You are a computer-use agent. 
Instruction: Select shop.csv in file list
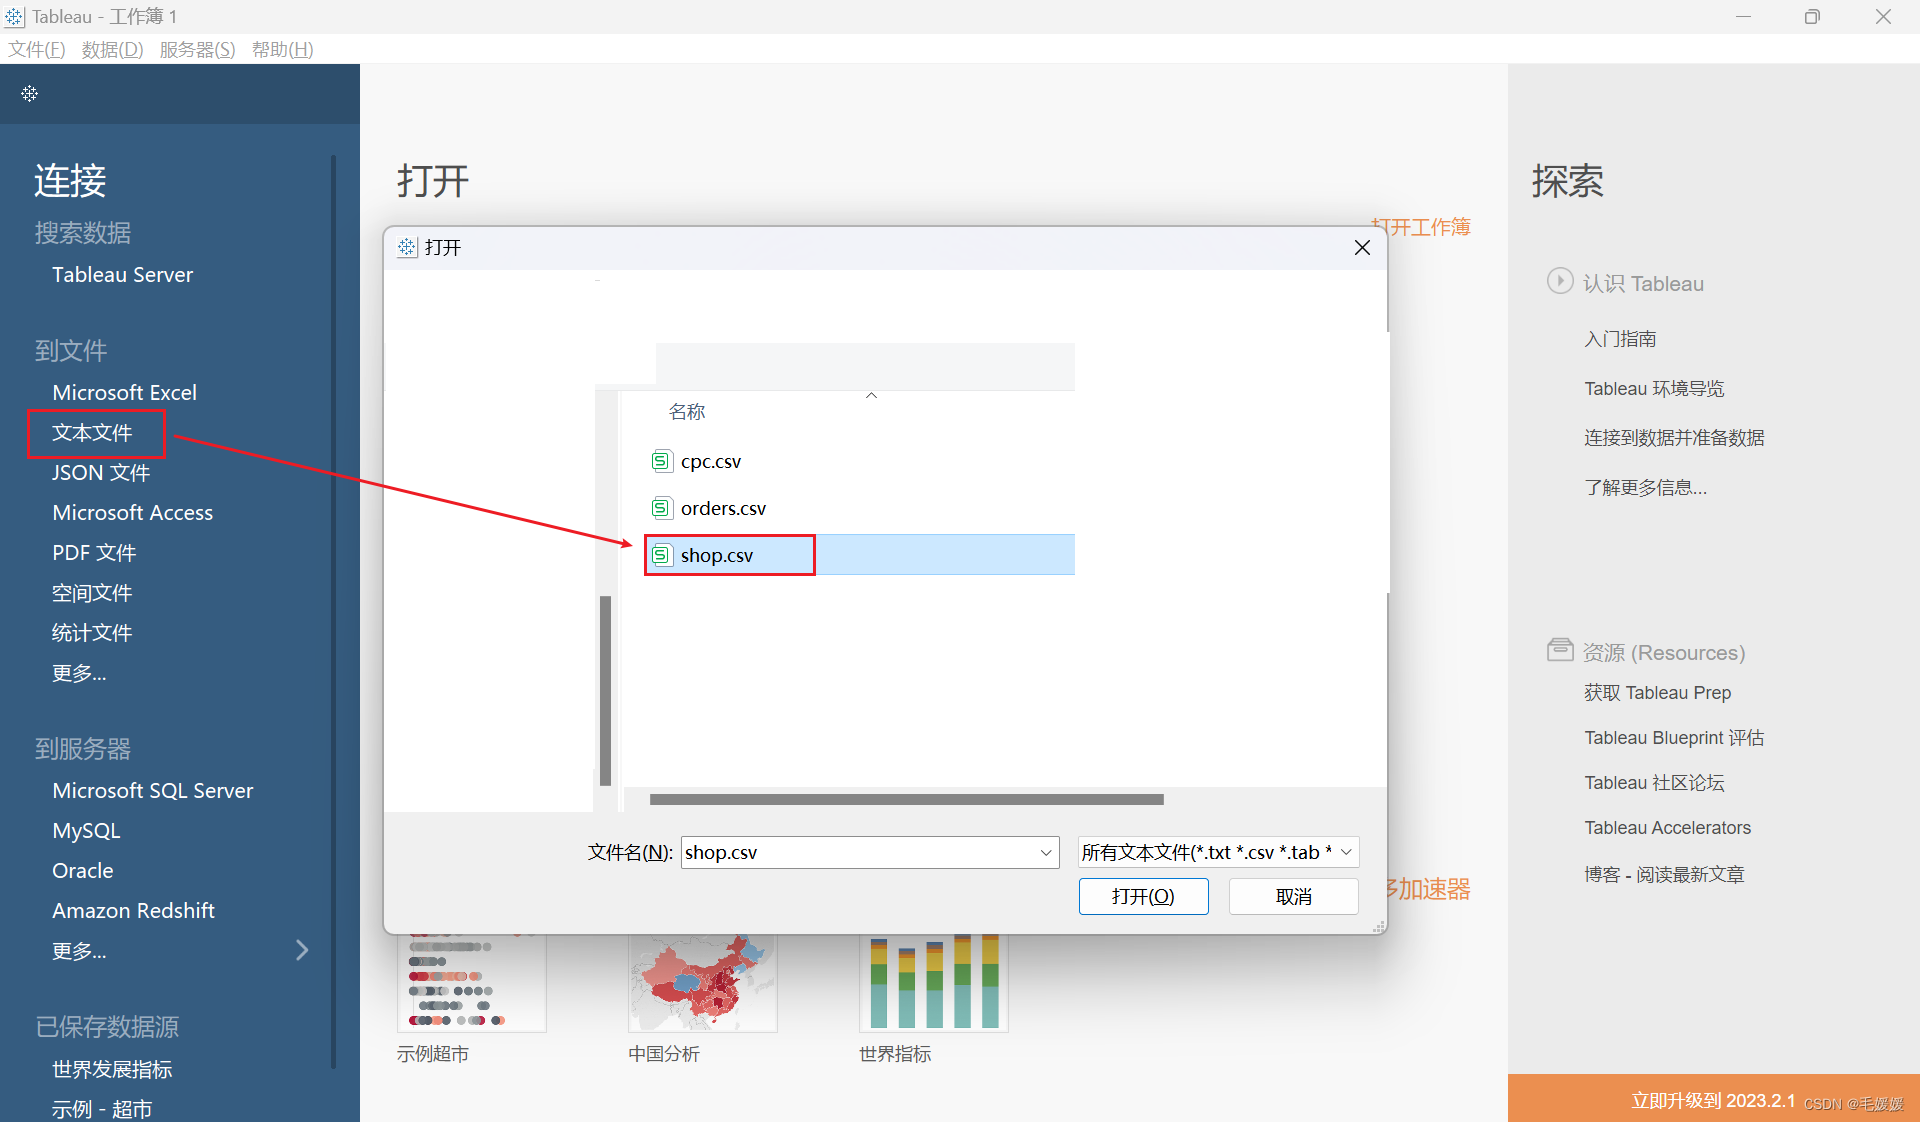(x=860, y=555)
